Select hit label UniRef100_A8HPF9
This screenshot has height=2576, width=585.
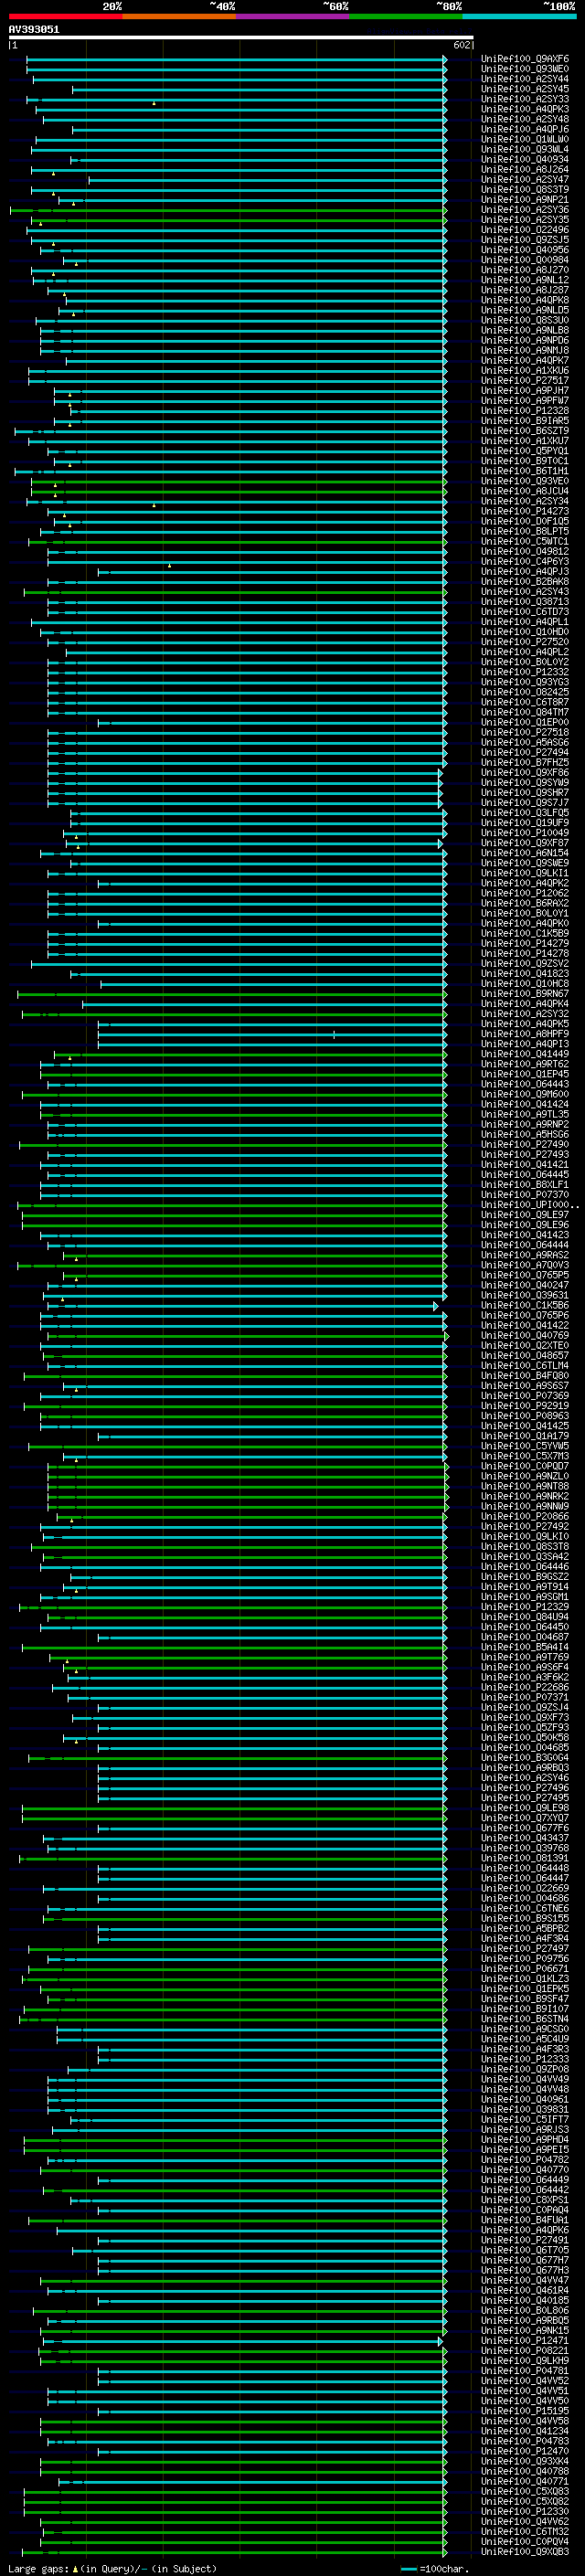(x=524, y=1034)
